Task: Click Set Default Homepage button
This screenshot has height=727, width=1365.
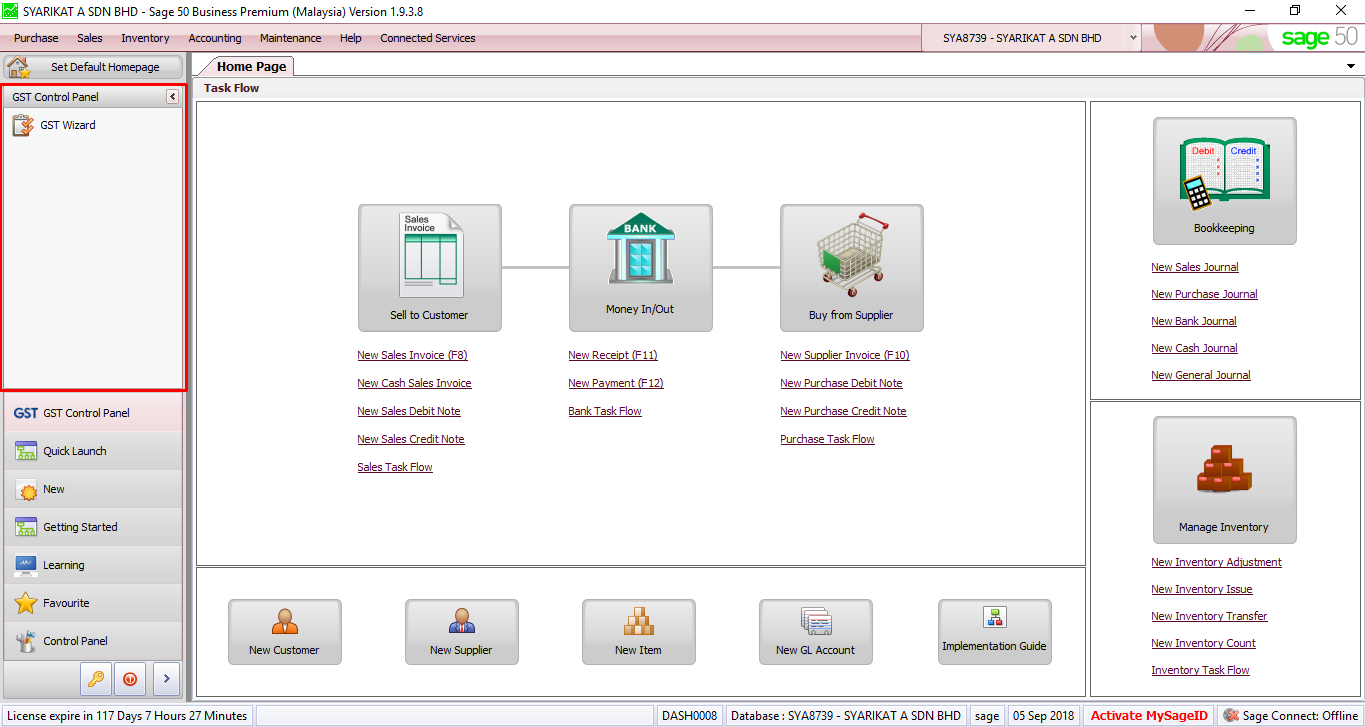Action: tap(94, 67)
